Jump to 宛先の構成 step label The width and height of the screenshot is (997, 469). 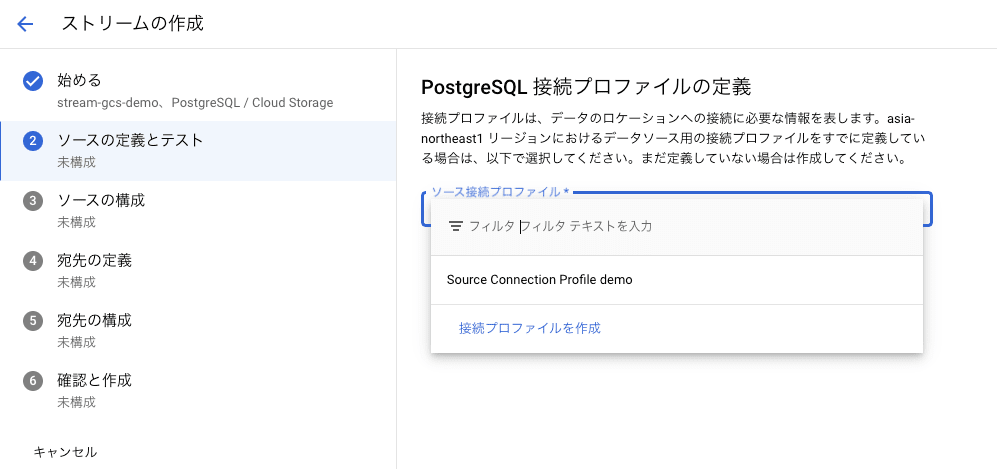(94, 320)
